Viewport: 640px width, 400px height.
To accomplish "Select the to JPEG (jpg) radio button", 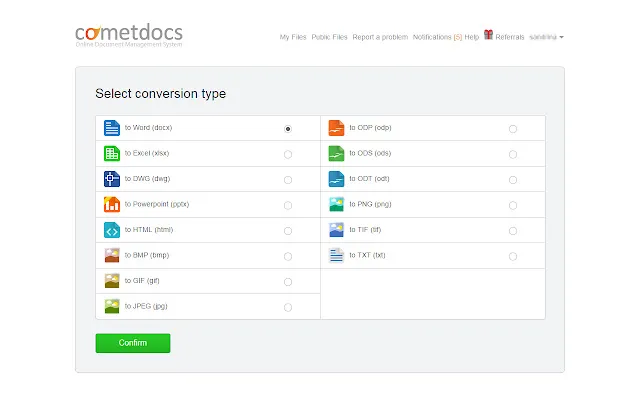I will point(288,307).
